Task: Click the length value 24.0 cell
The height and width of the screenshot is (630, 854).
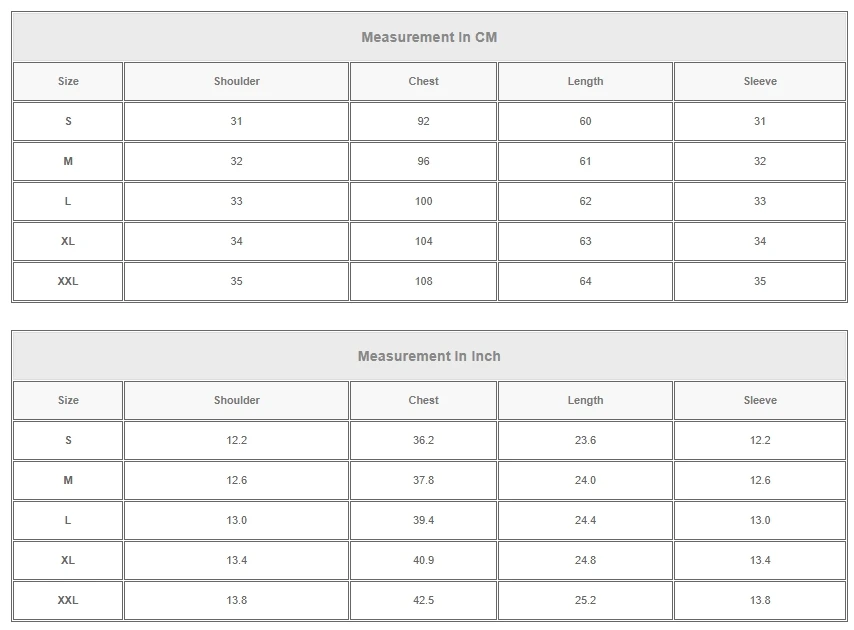Action: [x=585, y=480]
